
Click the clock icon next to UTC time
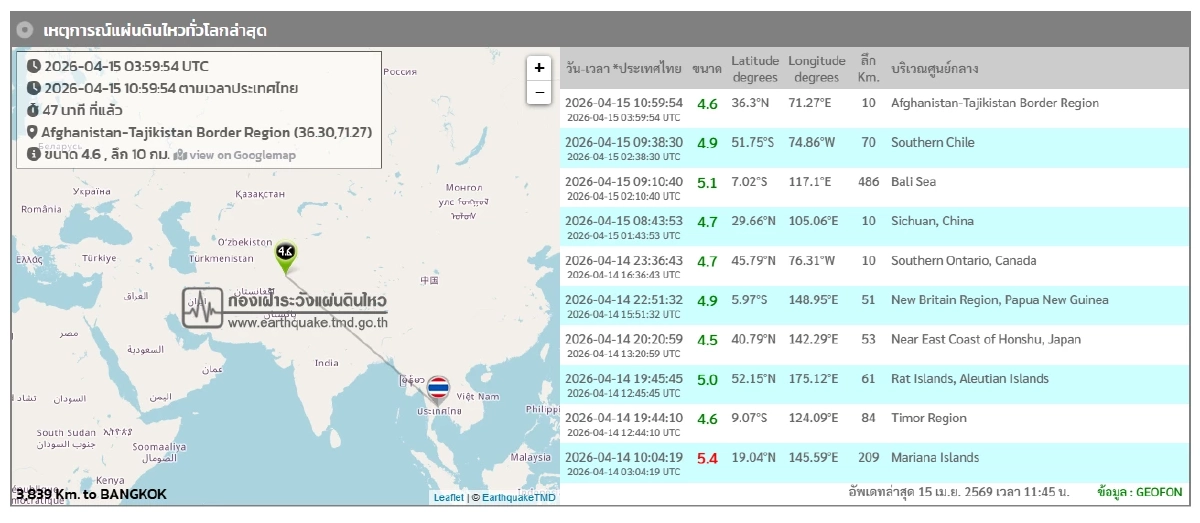34,66
